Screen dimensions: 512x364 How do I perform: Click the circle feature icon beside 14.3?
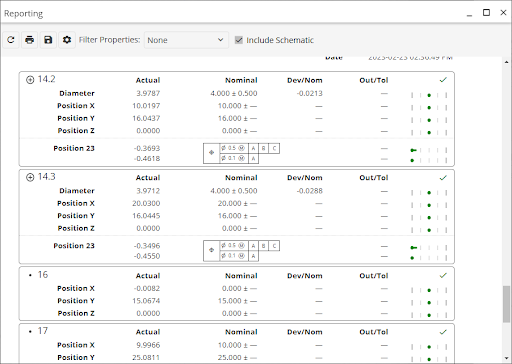coord(30,177)
